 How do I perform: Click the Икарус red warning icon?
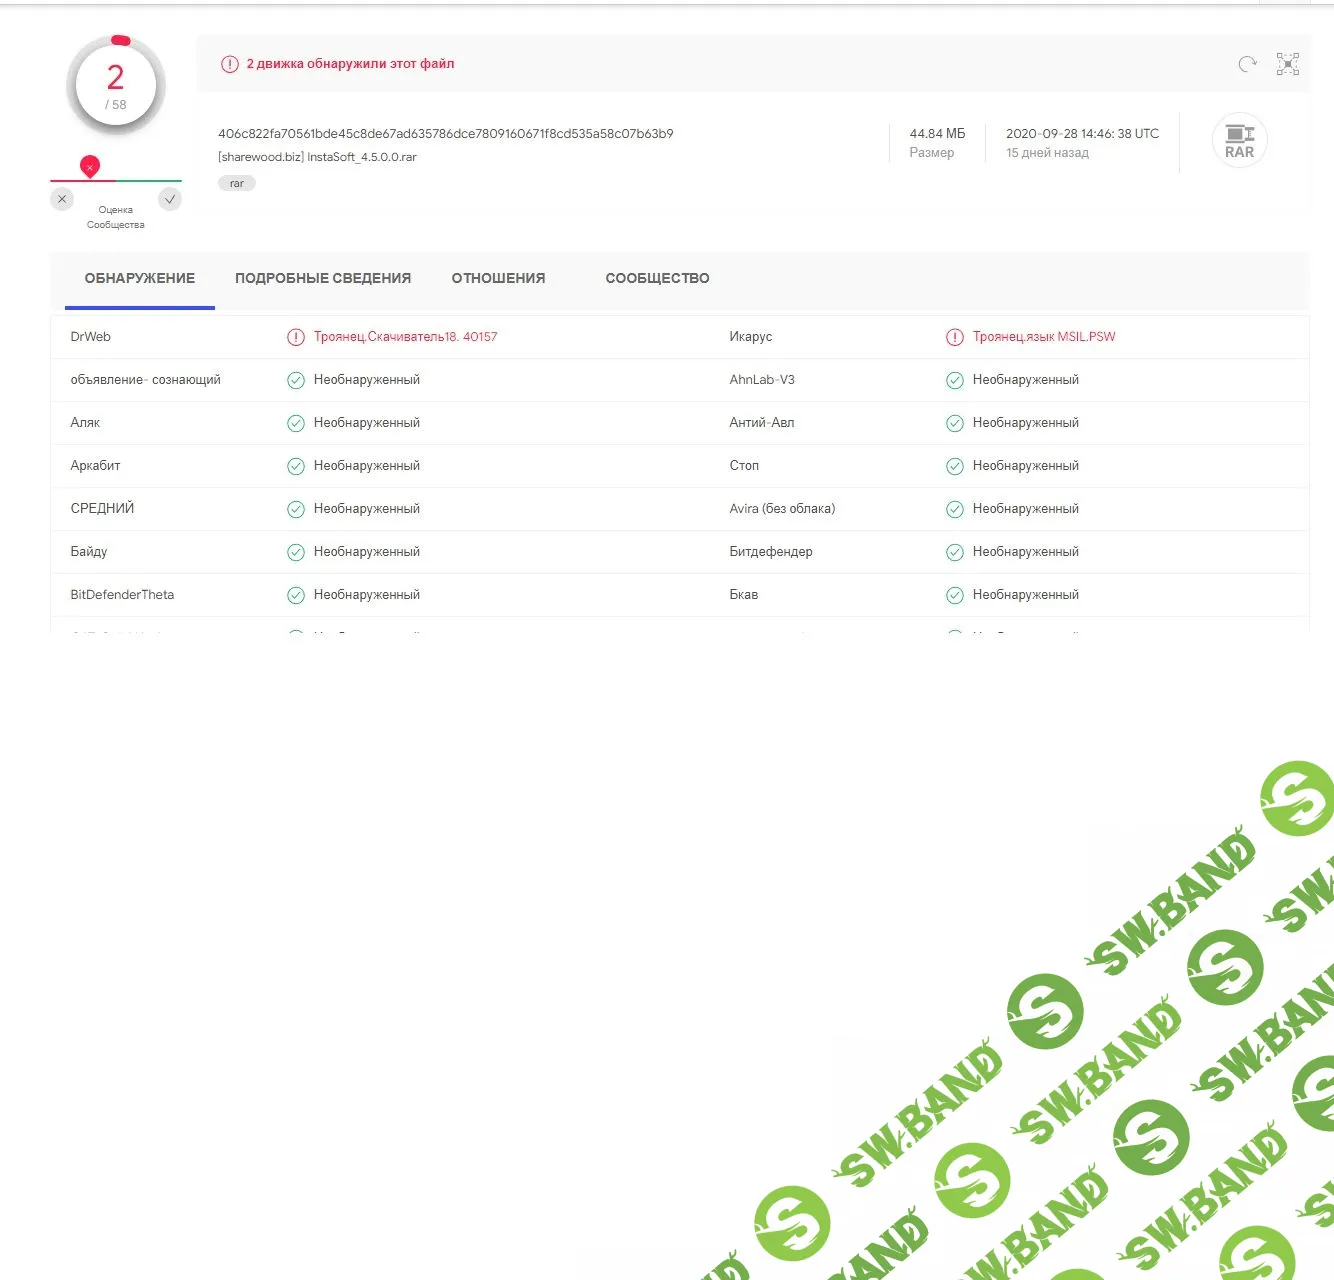coord(955,337)
